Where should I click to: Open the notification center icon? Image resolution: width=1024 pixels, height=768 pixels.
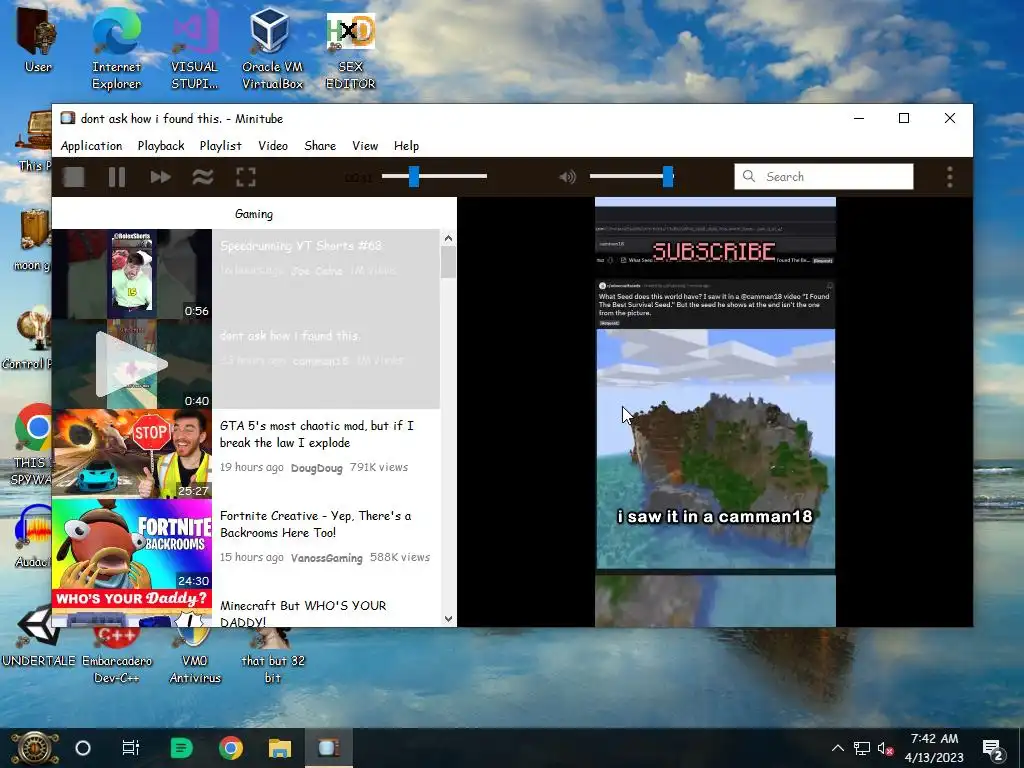pos(993,749)
